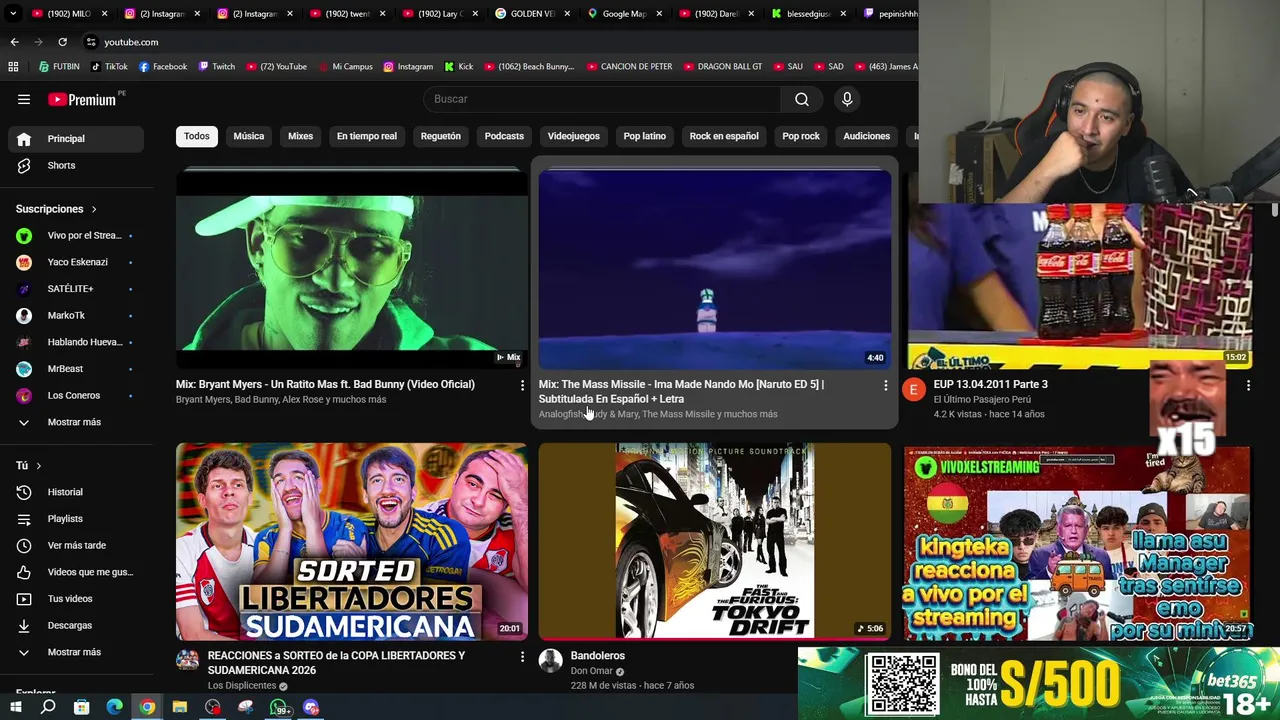
Task: Open MrBeast subscription channel
Action: [x=76, y=369]
